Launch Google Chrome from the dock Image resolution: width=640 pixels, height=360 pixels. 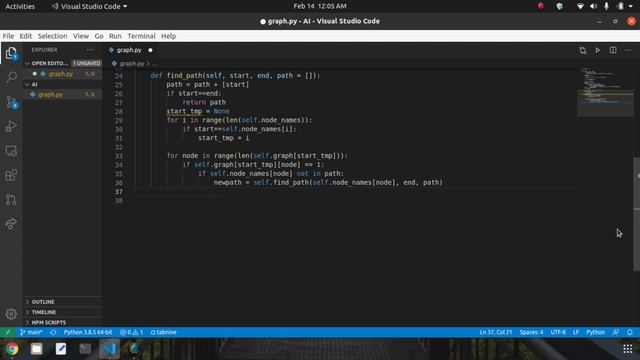(12, 349)
